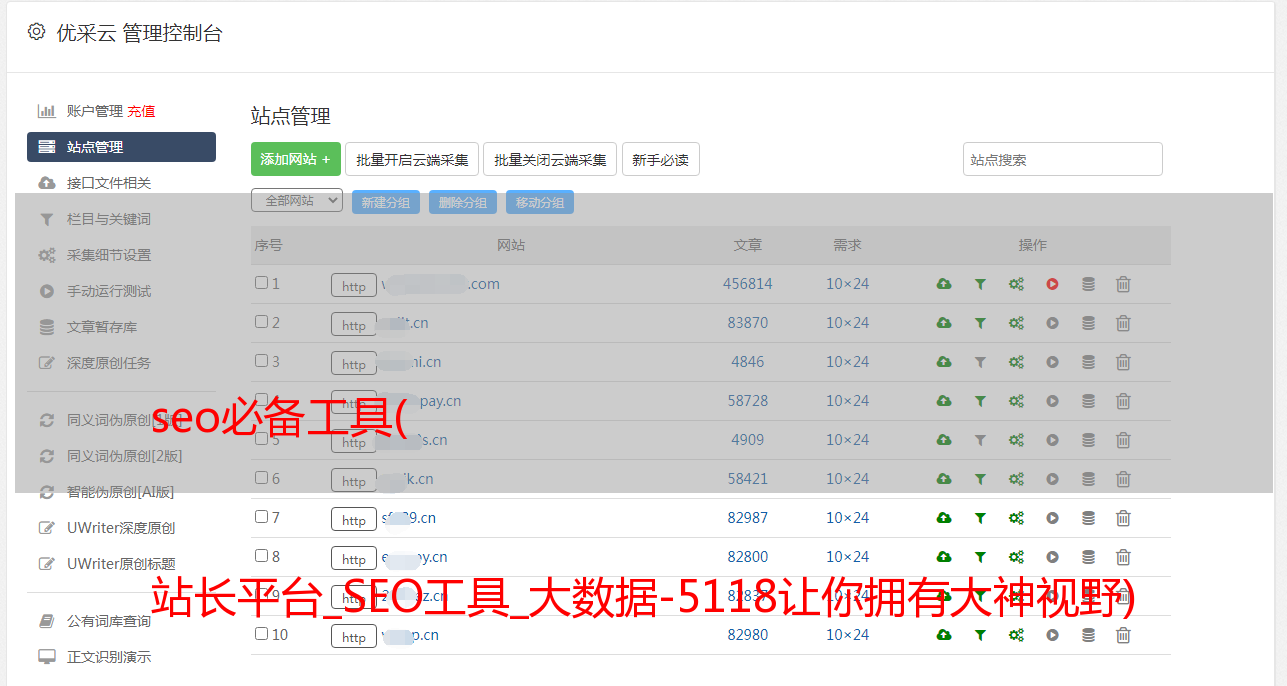Screen dimensions: 1287x686
Task: Click the cloud upload icon for row 1
Action: tap(944, 284)
